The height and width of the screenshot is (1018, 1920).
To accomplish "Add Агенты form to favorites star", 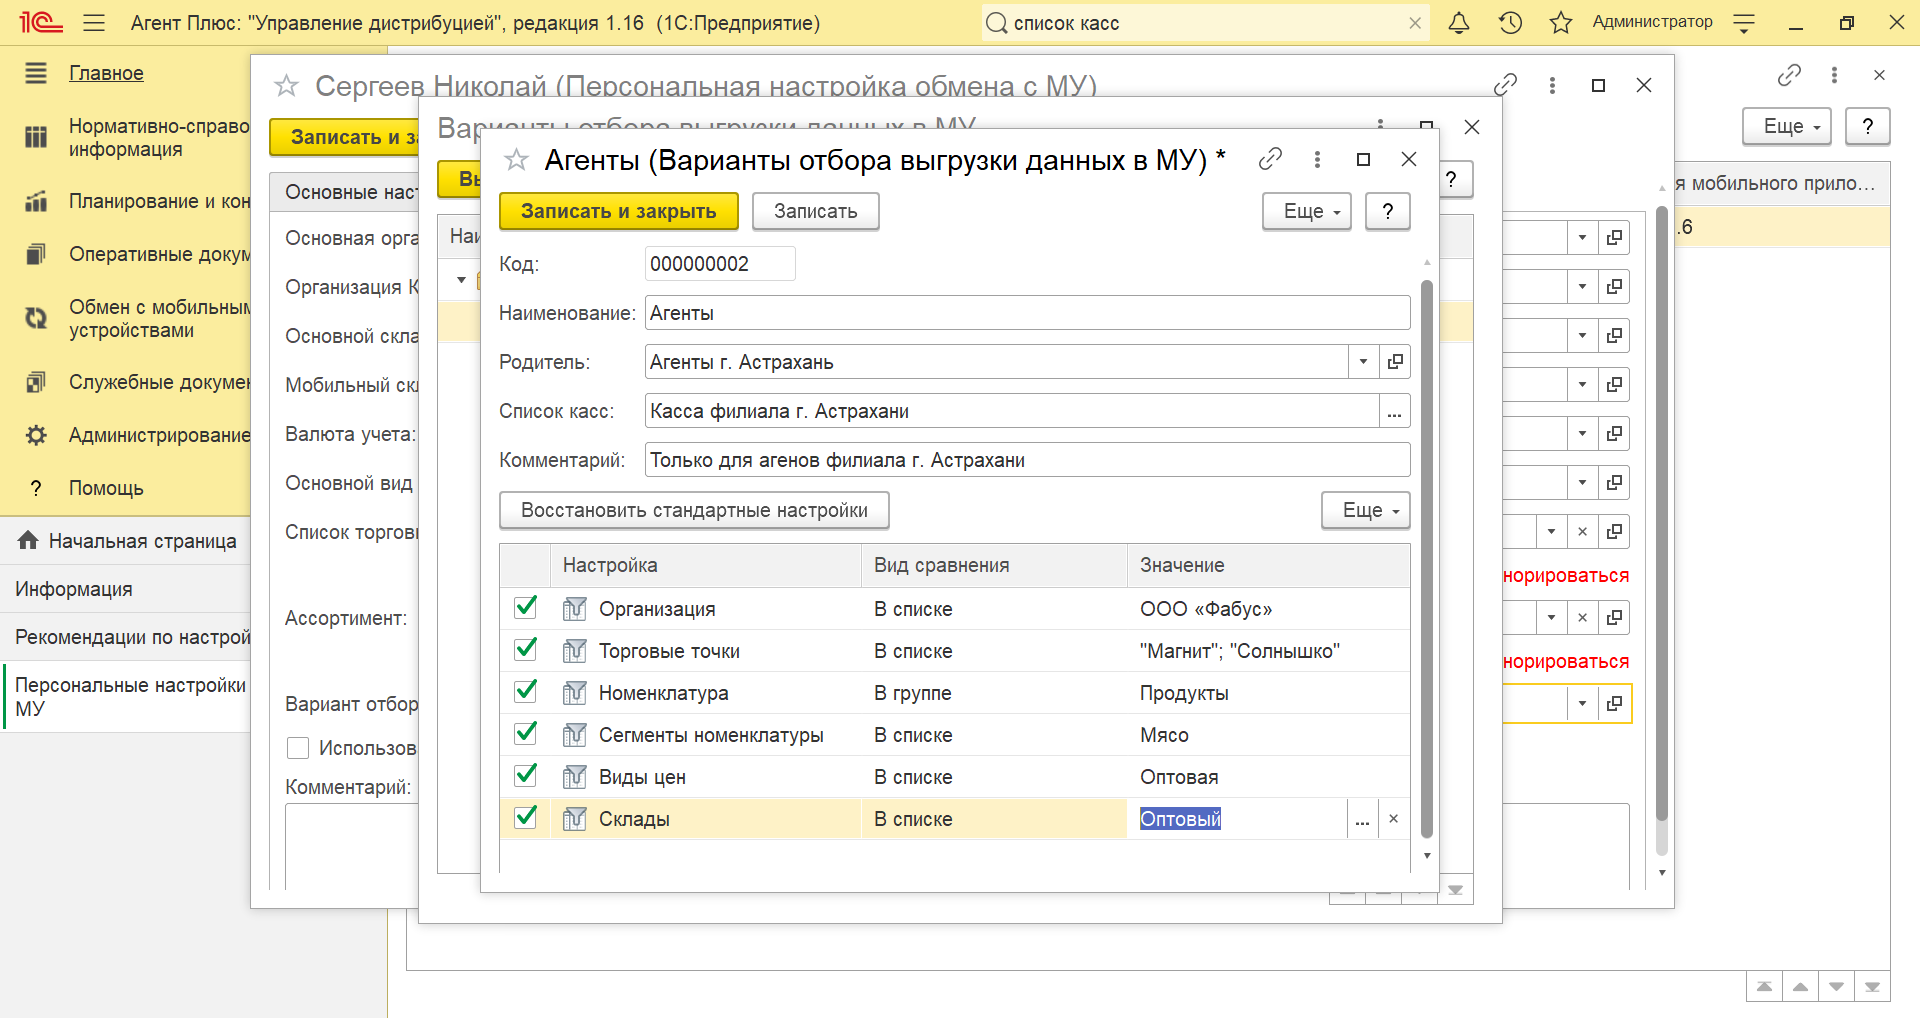I will tap(516, 159).
